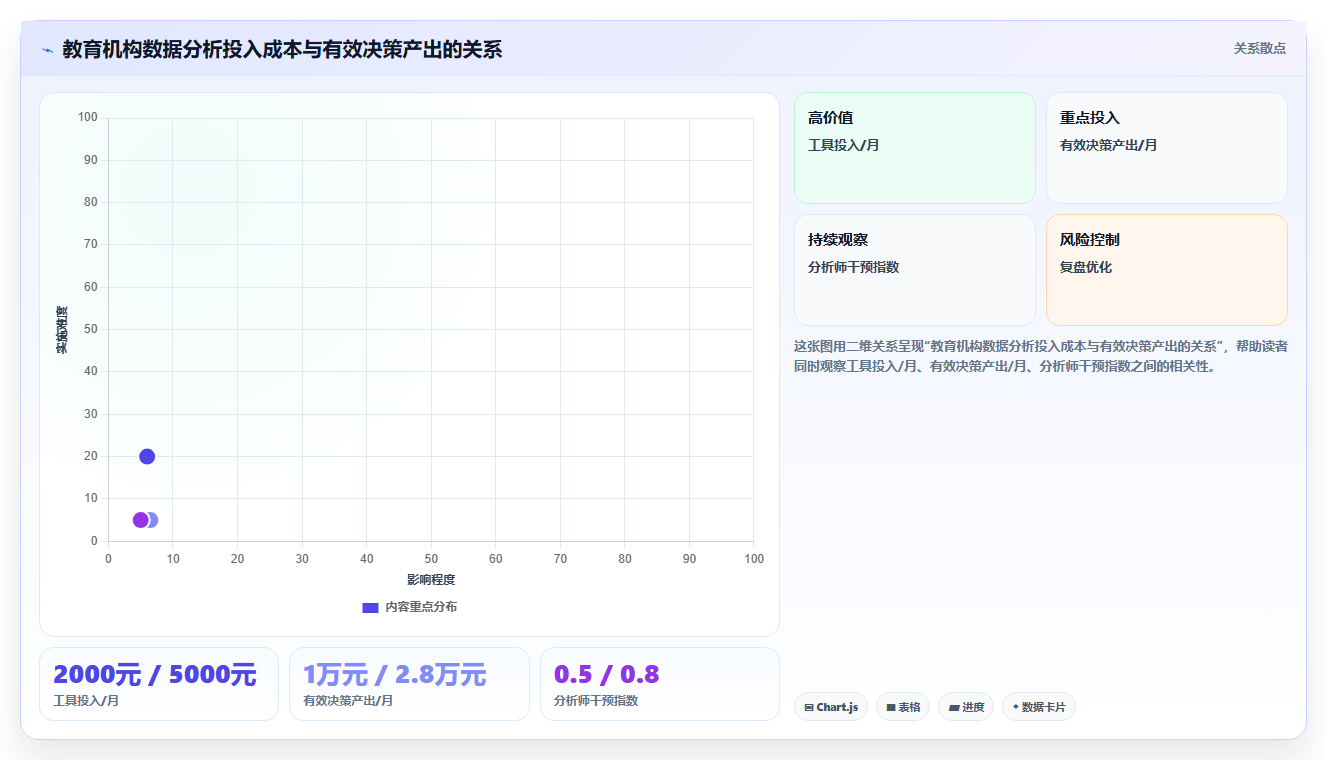Click the lightning icon beside the title
Screen dimensions: 1327x760
point(47,49)
